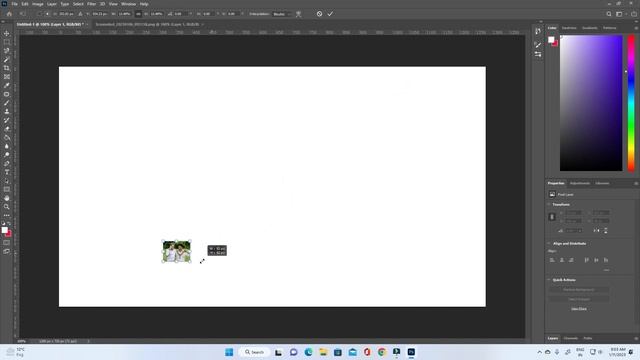640x360 pixels.
Task: Select the Blur tool
Action: coord(7,146)
